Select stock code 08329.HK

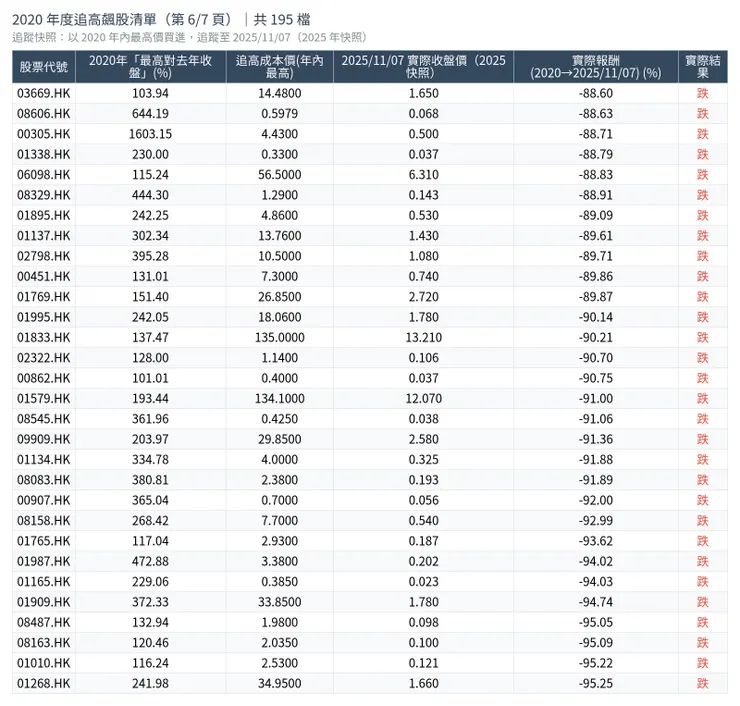pos(43,195)
